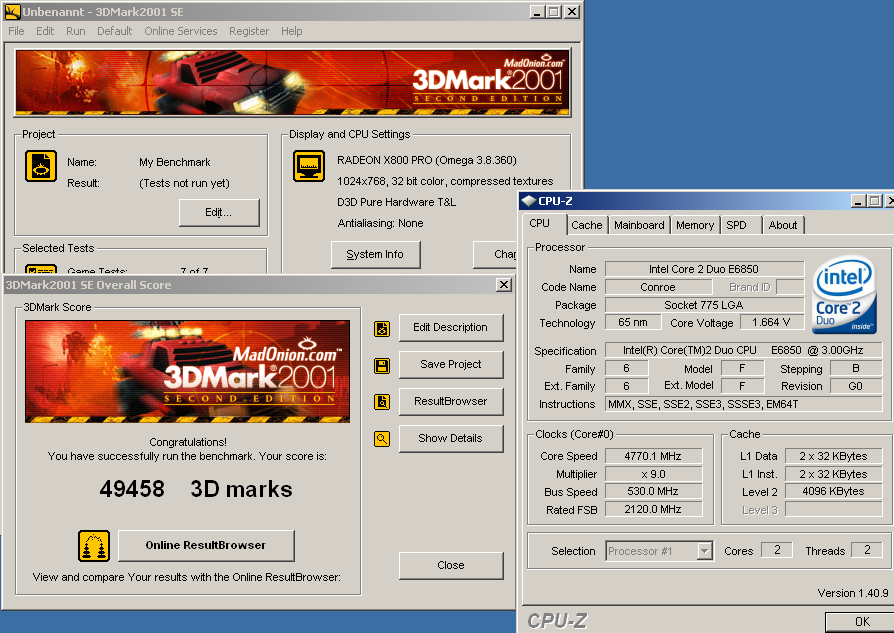Click the Specification field in CPU-Z
The height and width of the screenshot is (633, 894).
pos(743,351)
